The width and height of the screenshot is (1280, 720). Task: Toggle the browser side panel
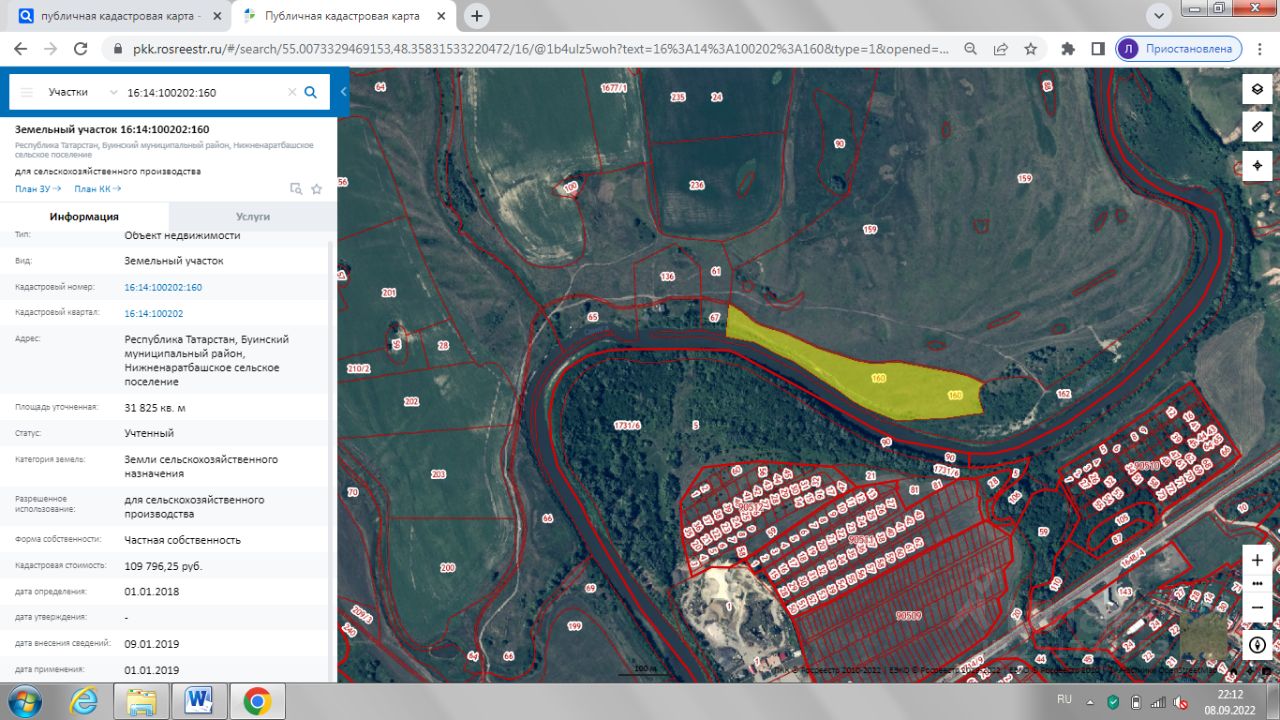click(1098, 48)
